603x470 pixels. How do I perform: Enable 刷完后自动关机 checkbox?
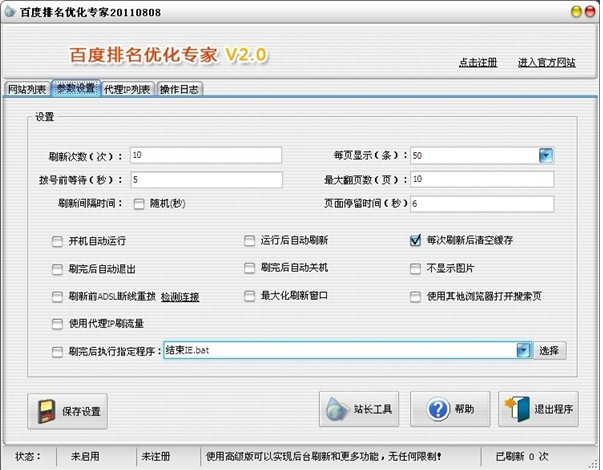coord(250,268)
